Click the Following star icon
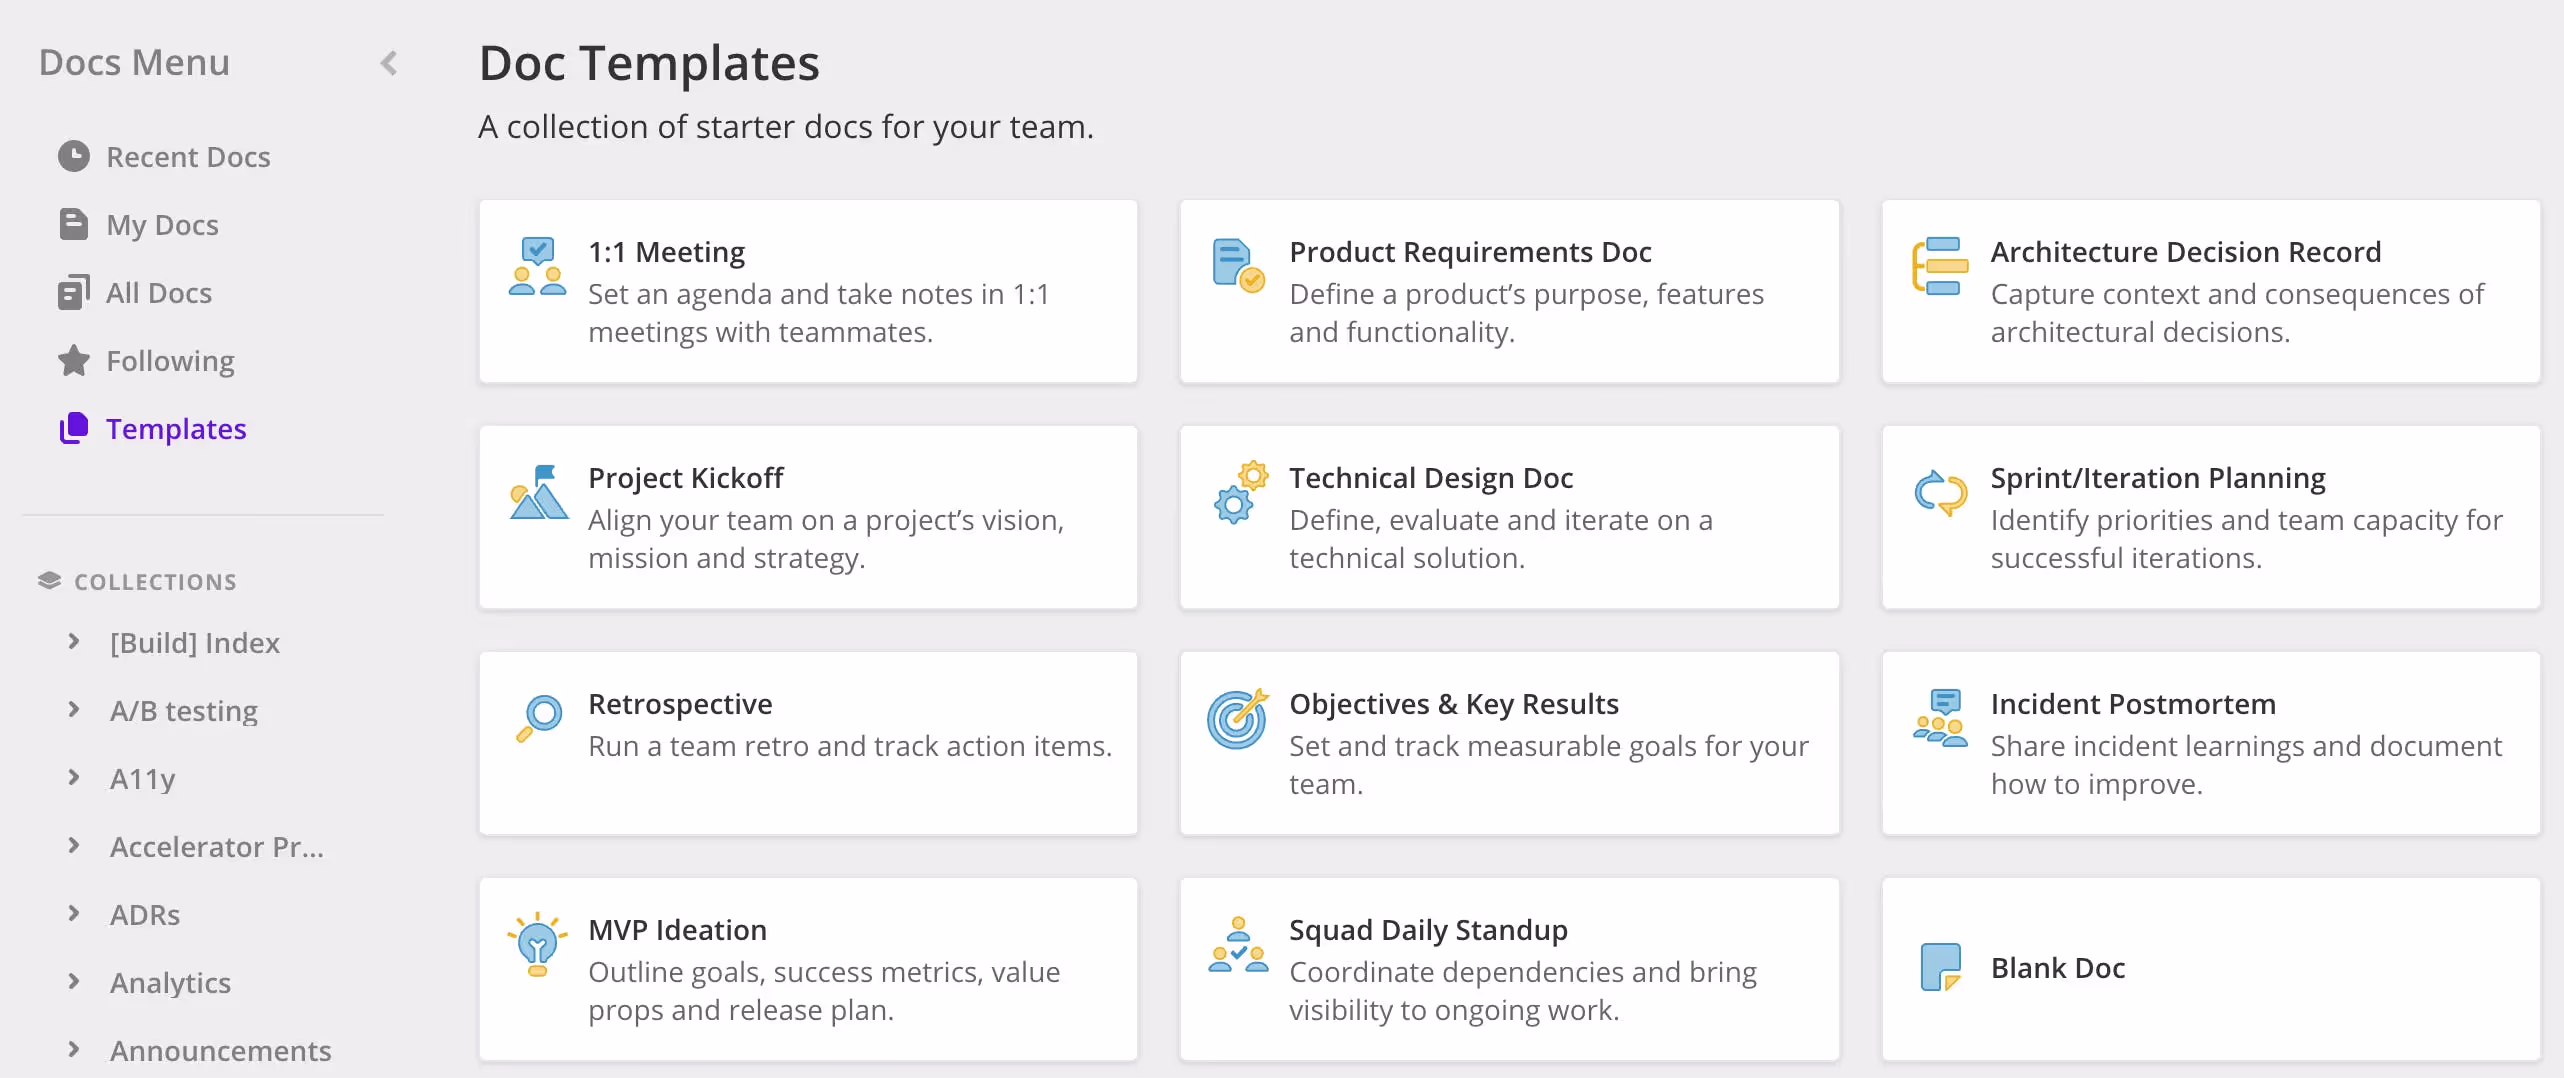The image size is (2564, 1078). coord(73,360)
